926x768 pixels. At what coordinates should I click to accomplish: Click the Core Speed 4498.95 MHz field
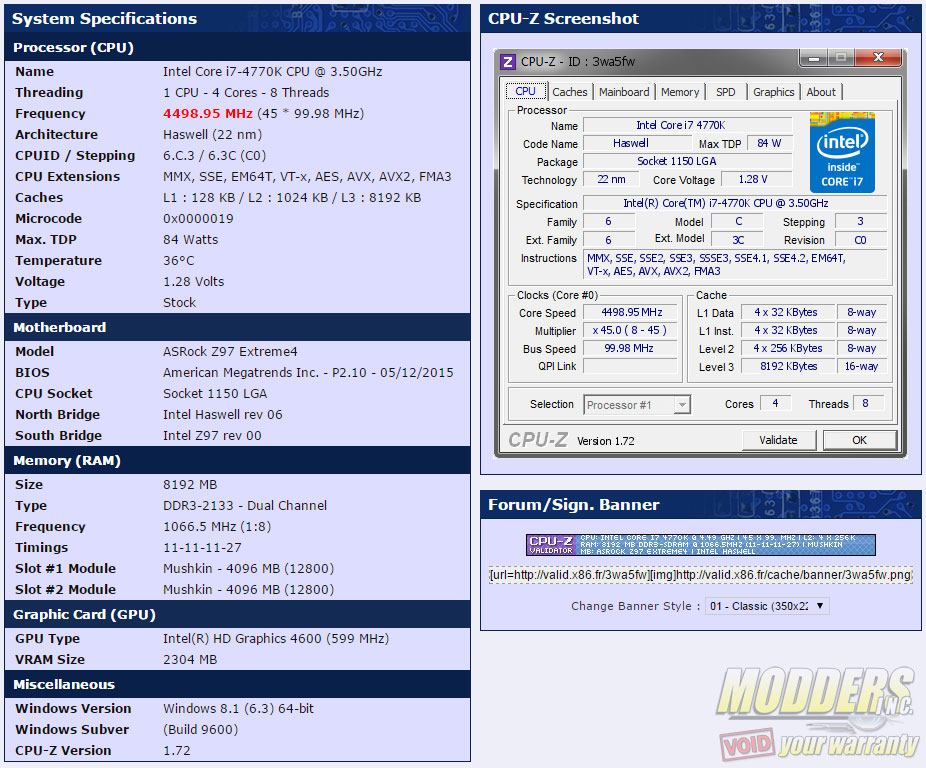coord(631,313)
